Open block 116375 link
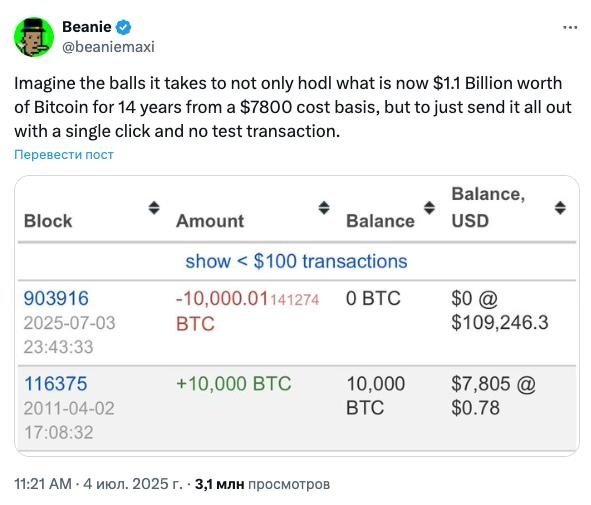Viewport: 591px width, 505px height. pos(56,384)
